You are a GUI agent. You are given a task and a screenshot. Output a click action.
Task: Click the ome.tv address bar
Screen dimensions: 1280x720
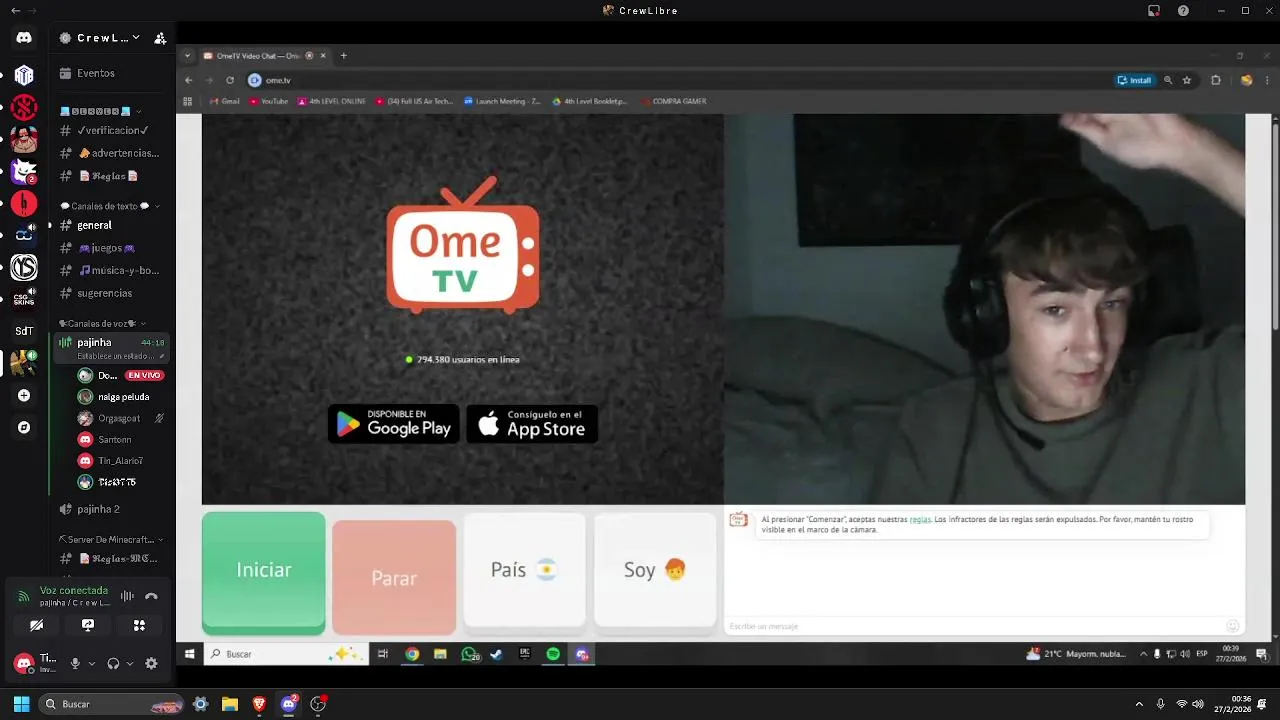coord(678,80)
